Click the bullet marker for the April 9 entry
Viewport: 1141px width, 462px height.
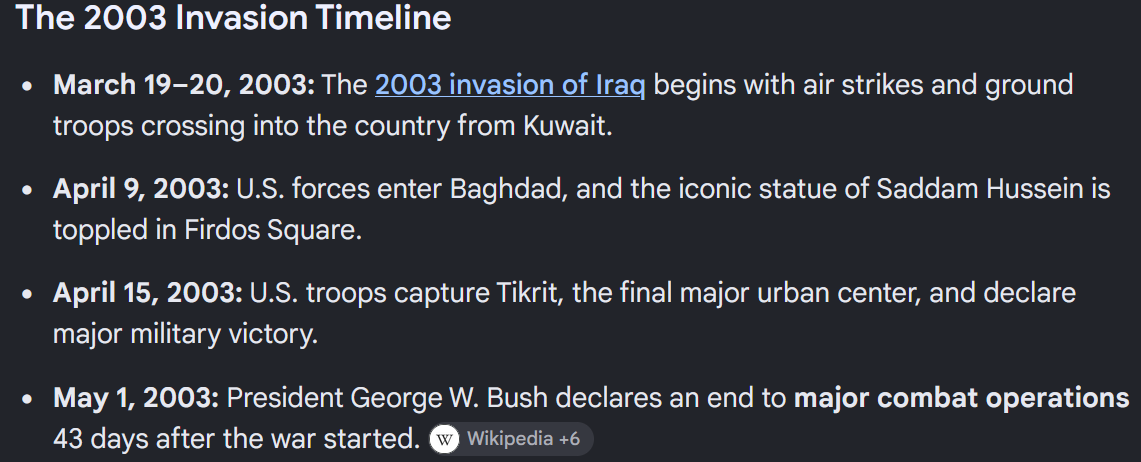point(28,190)
